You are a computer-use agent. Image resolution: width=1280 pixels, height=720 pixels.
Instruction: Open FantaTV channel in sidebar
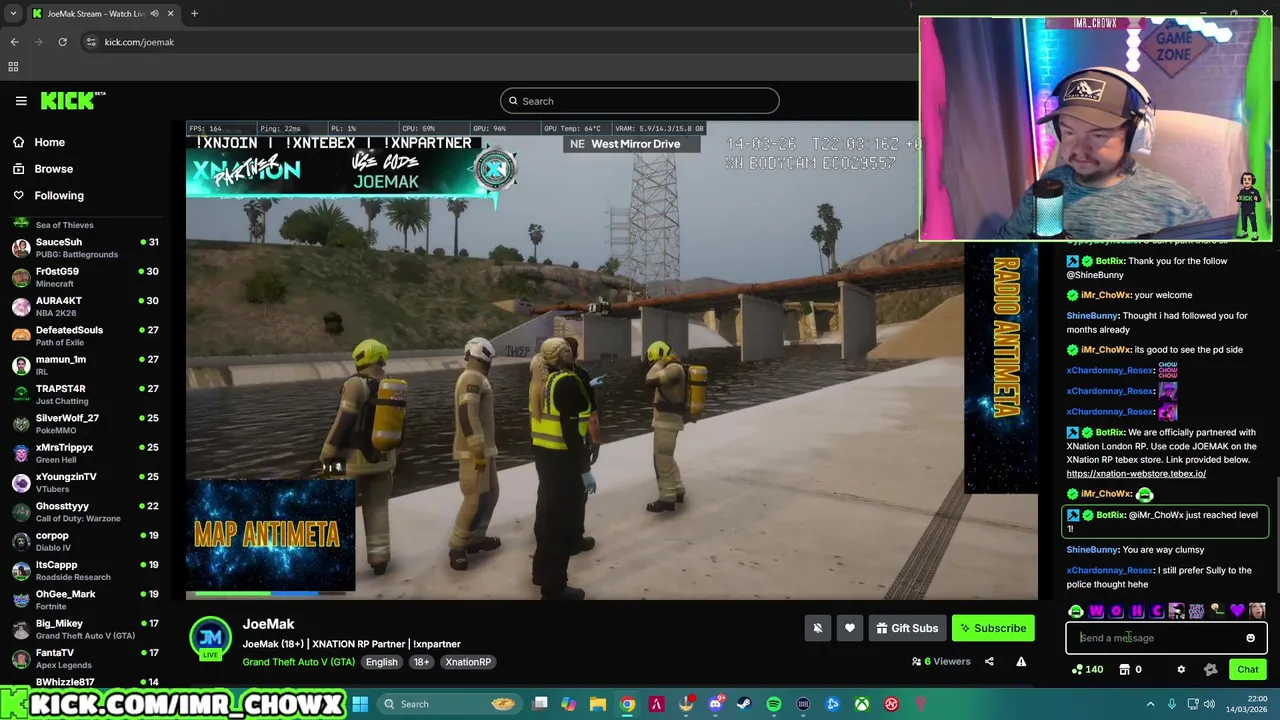[85, 658]
